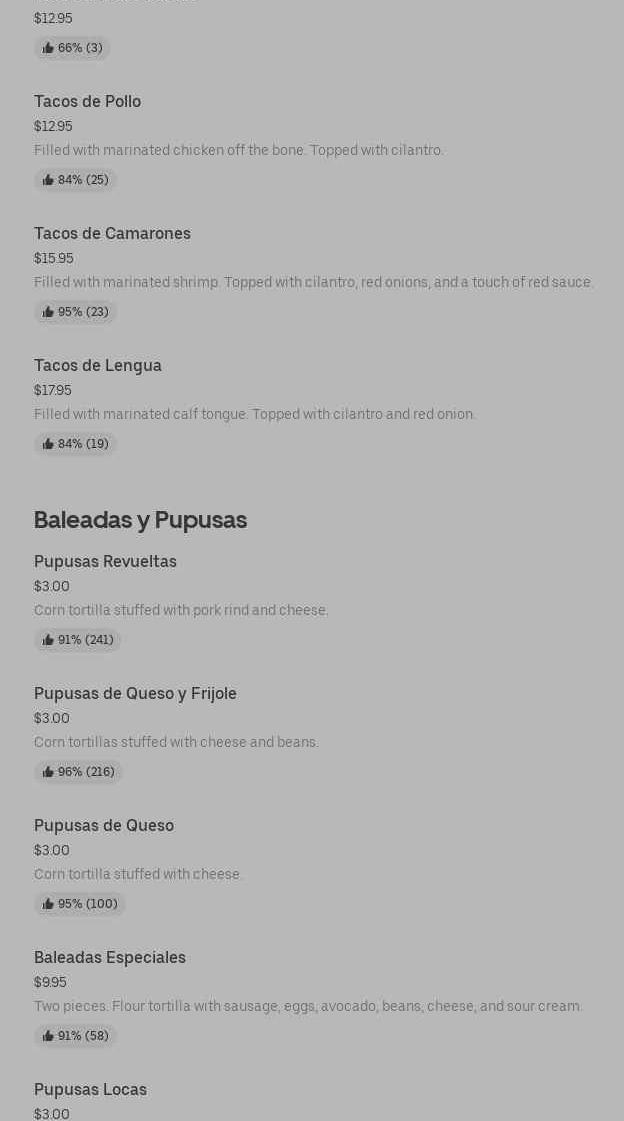The width and height of the screenshot is (624, 1121).
Task: Click the 91% (241) rating under Pupusas Revueltas
Action: (x=77, y=640)
